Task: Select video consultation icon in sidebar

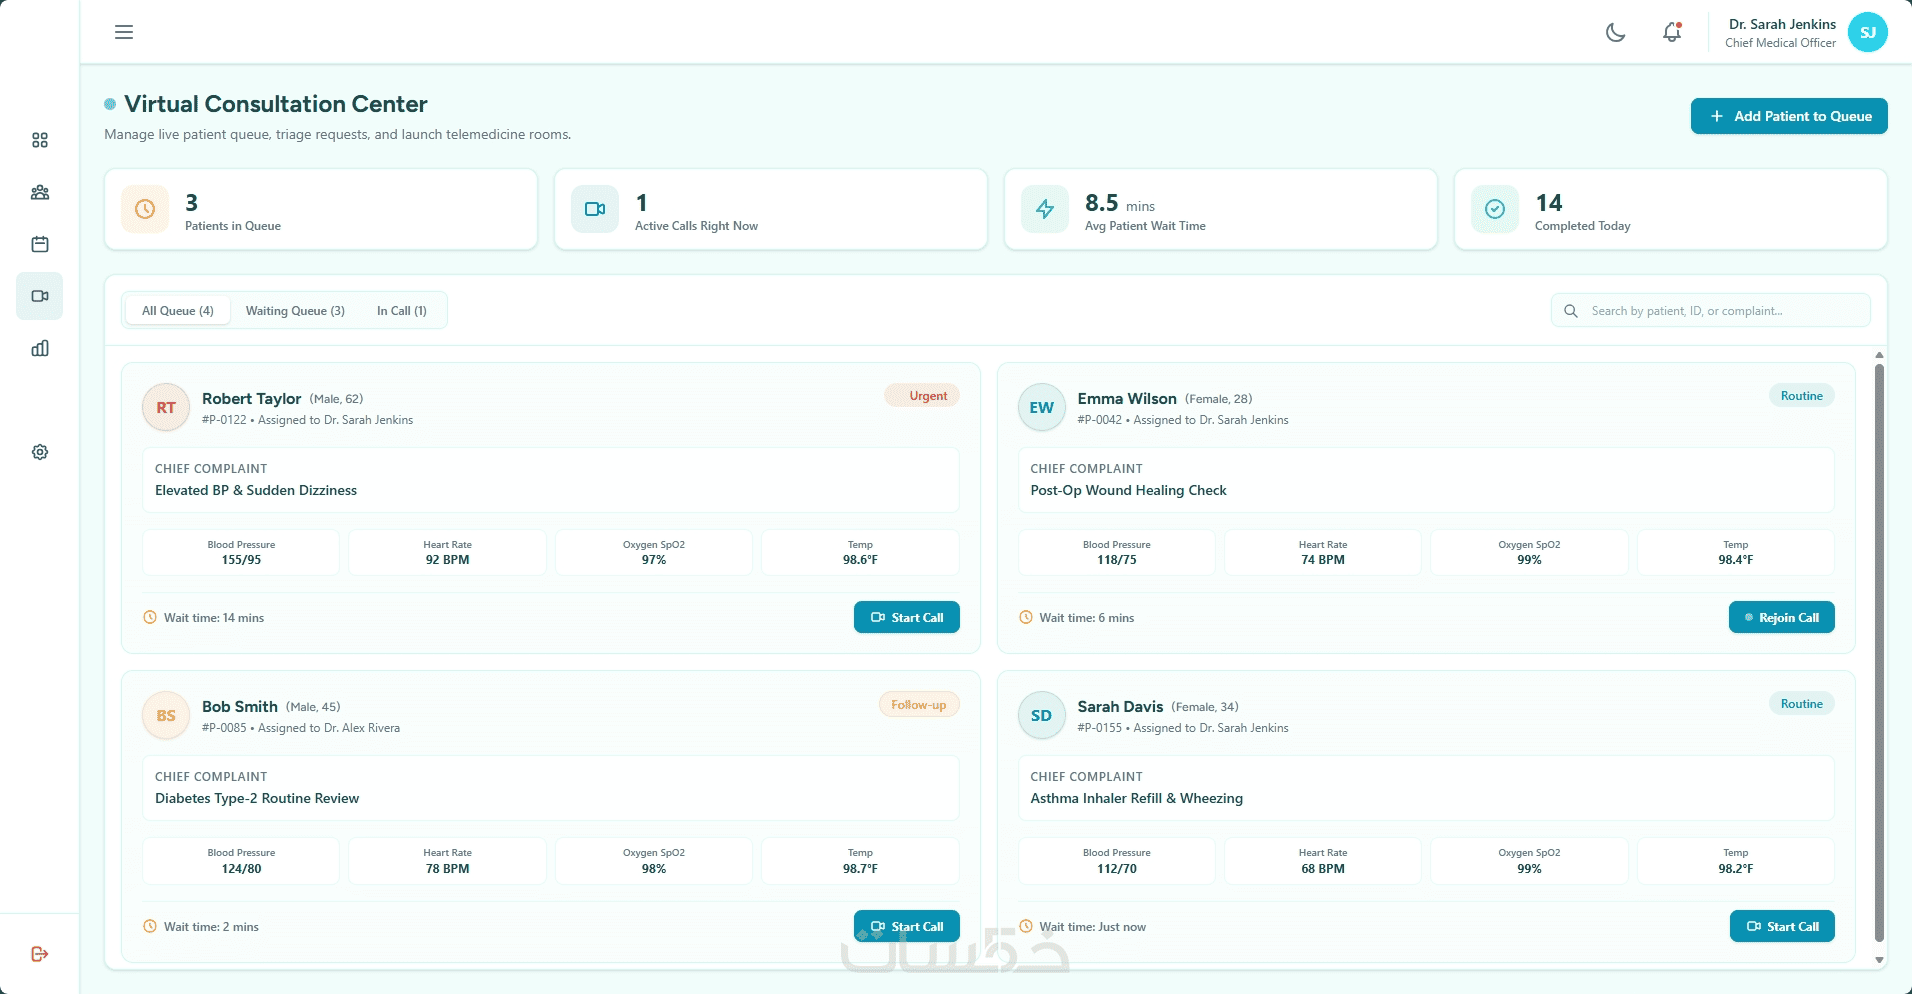Action: 40,296
